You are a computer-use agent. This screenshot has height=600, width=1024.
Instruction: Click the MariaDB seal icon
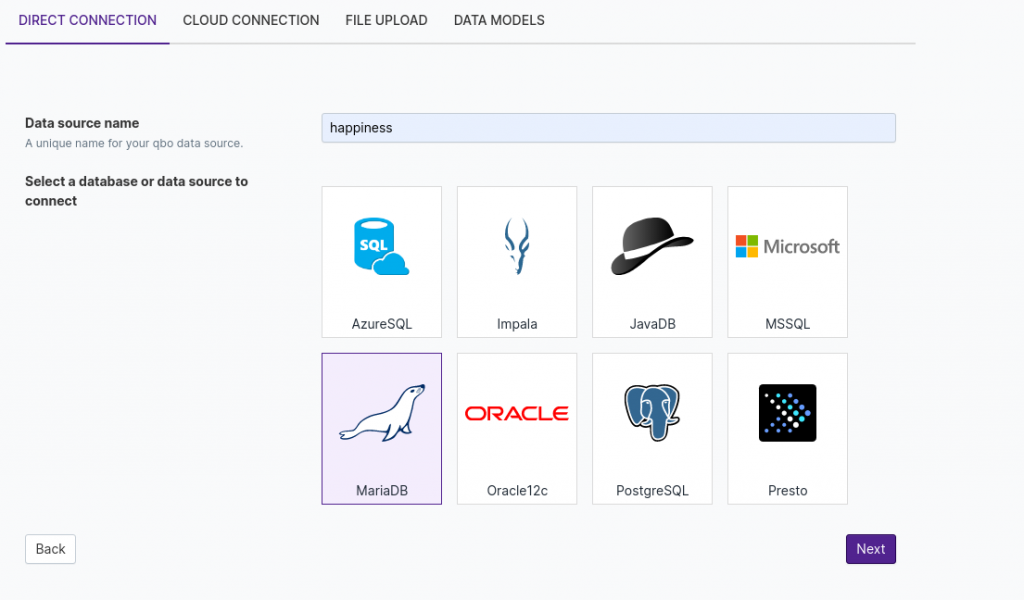[381, 413]
